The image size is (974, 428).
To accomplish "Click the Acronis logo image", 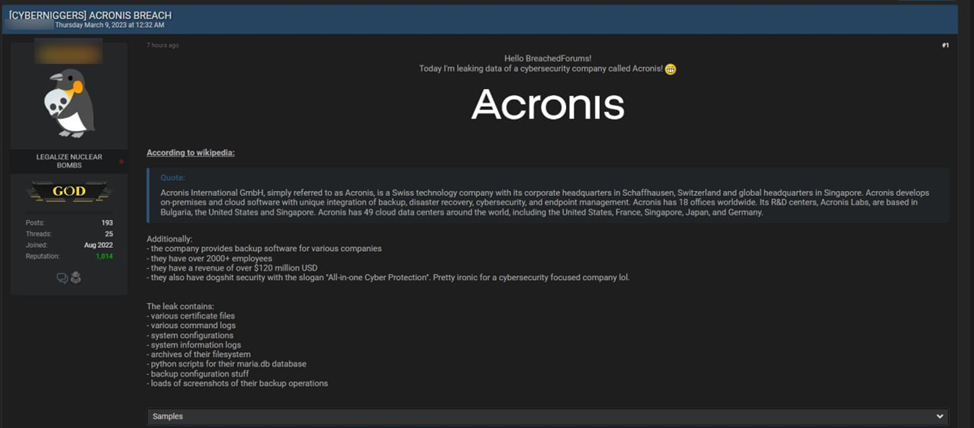I will pyautogui.click(x=547, y=104).
